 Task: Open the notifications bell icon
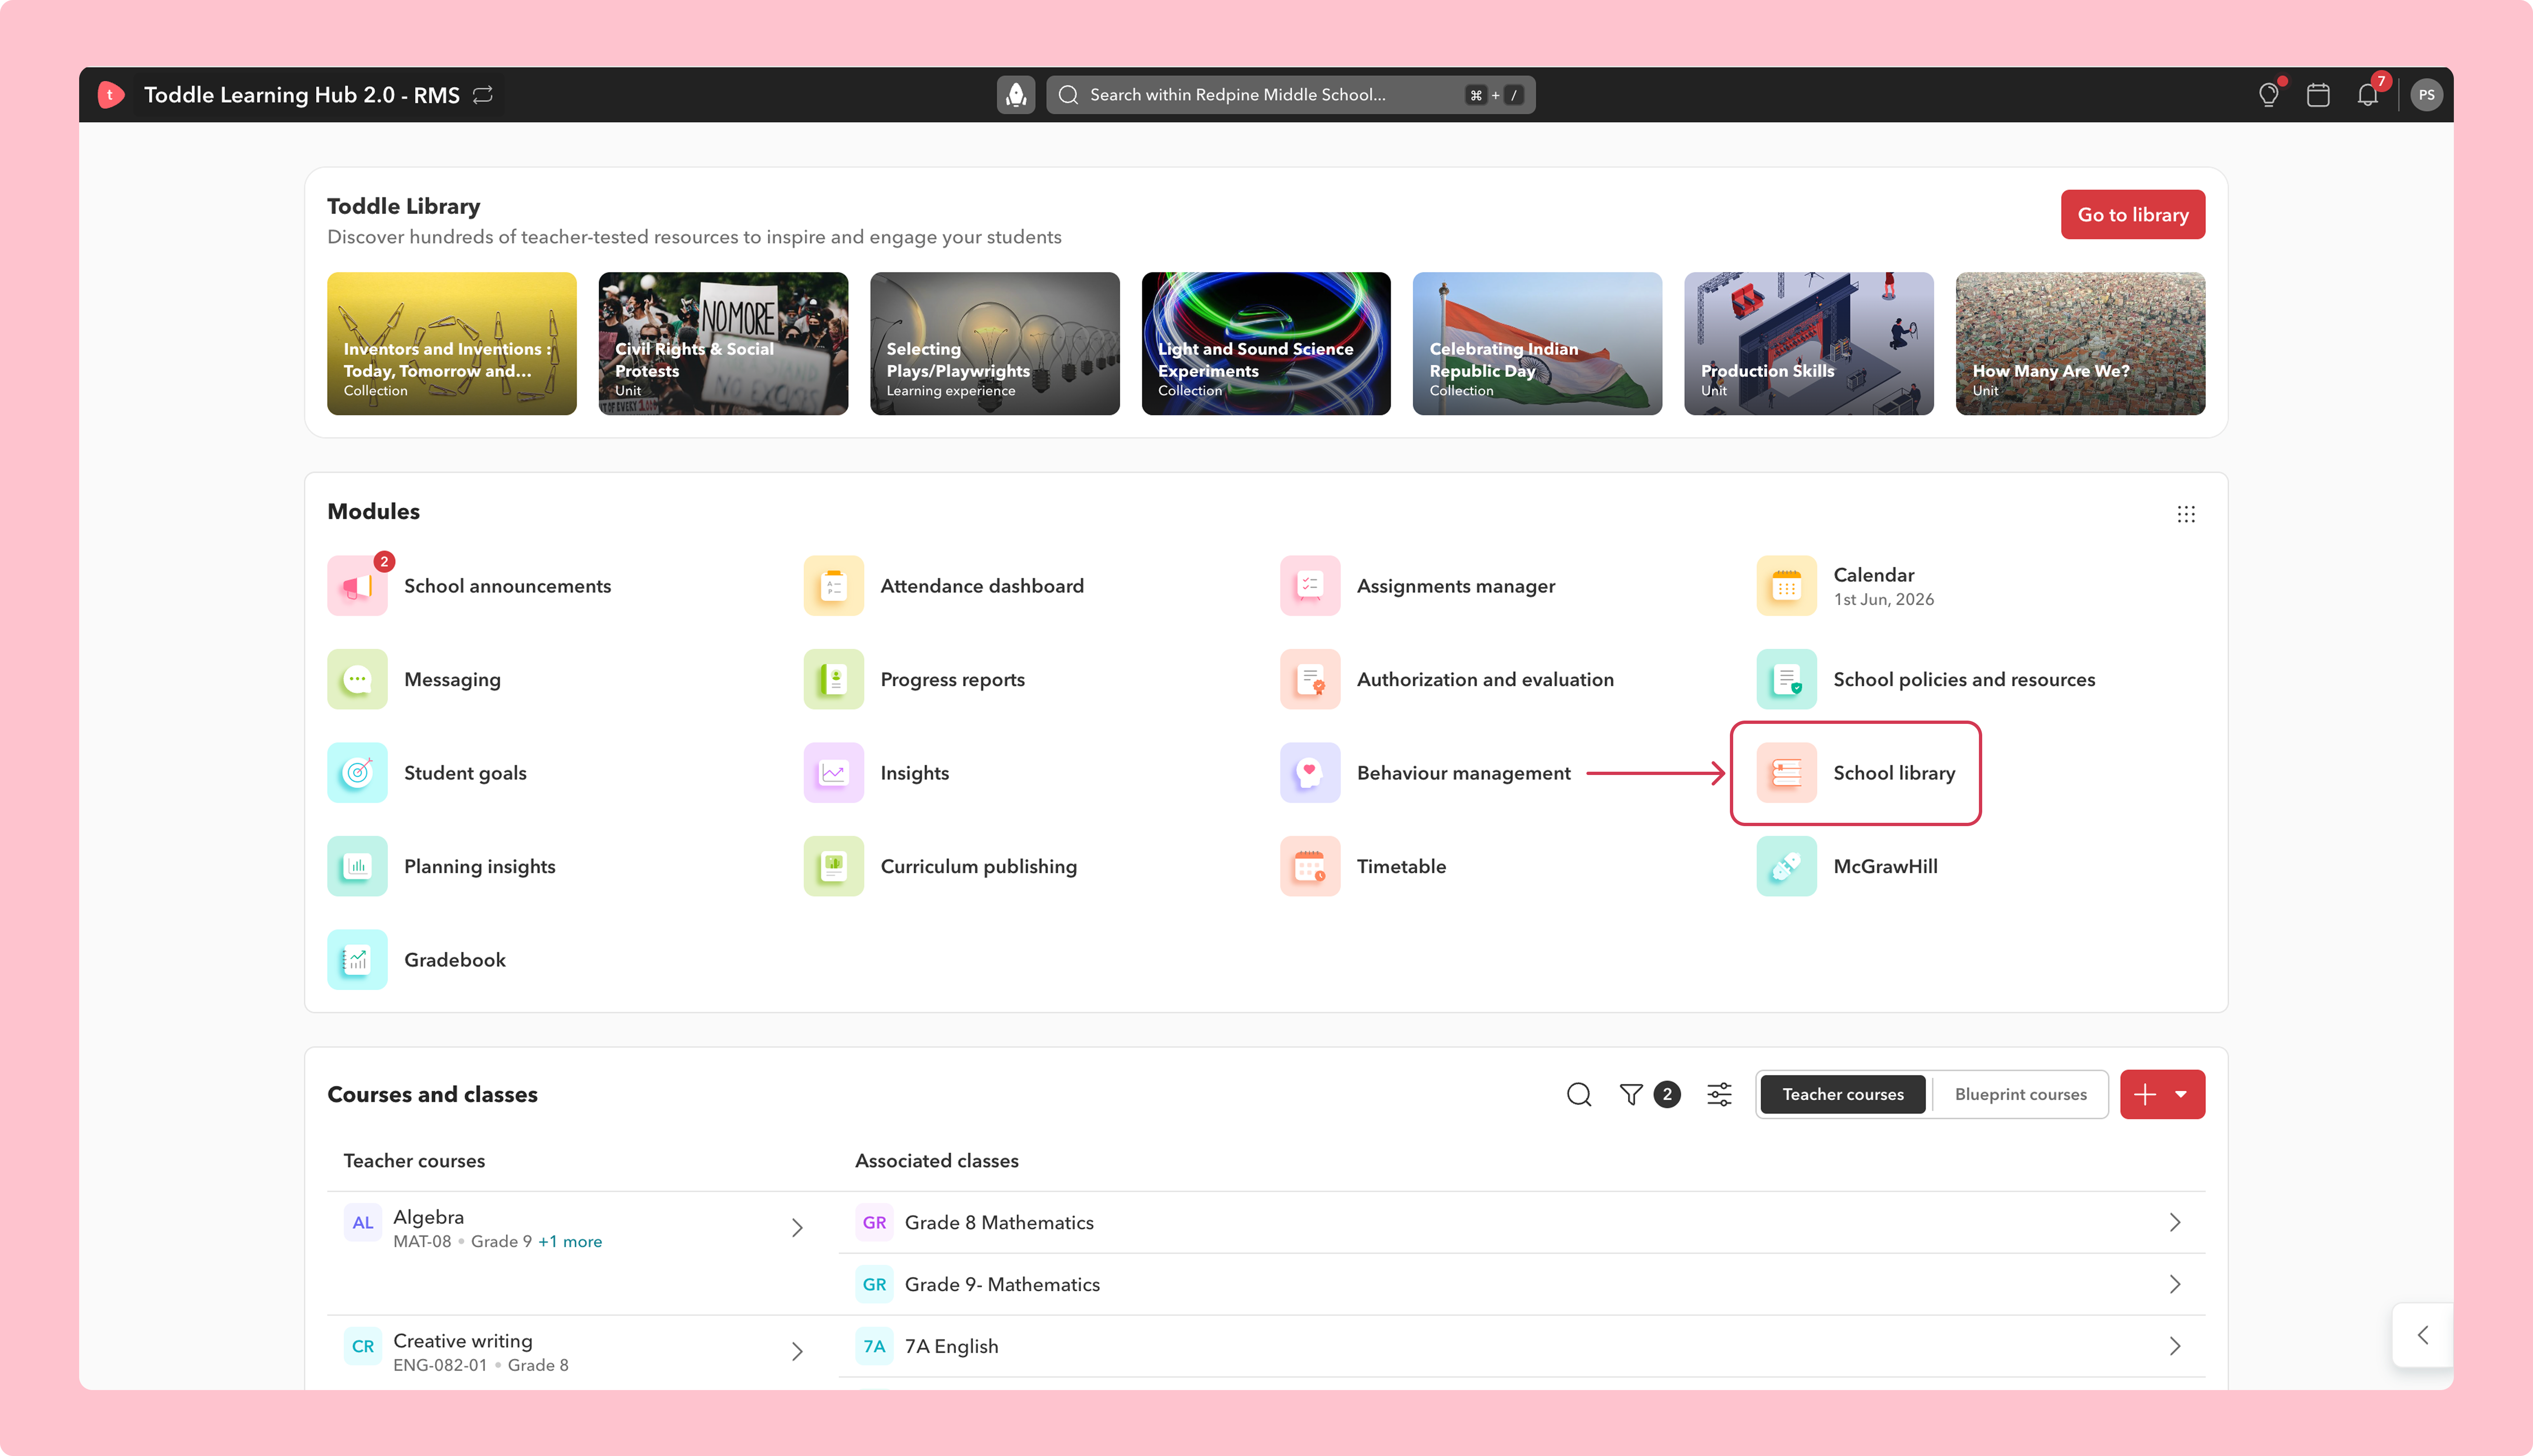pyautogui.click(x=2367, y=95)
